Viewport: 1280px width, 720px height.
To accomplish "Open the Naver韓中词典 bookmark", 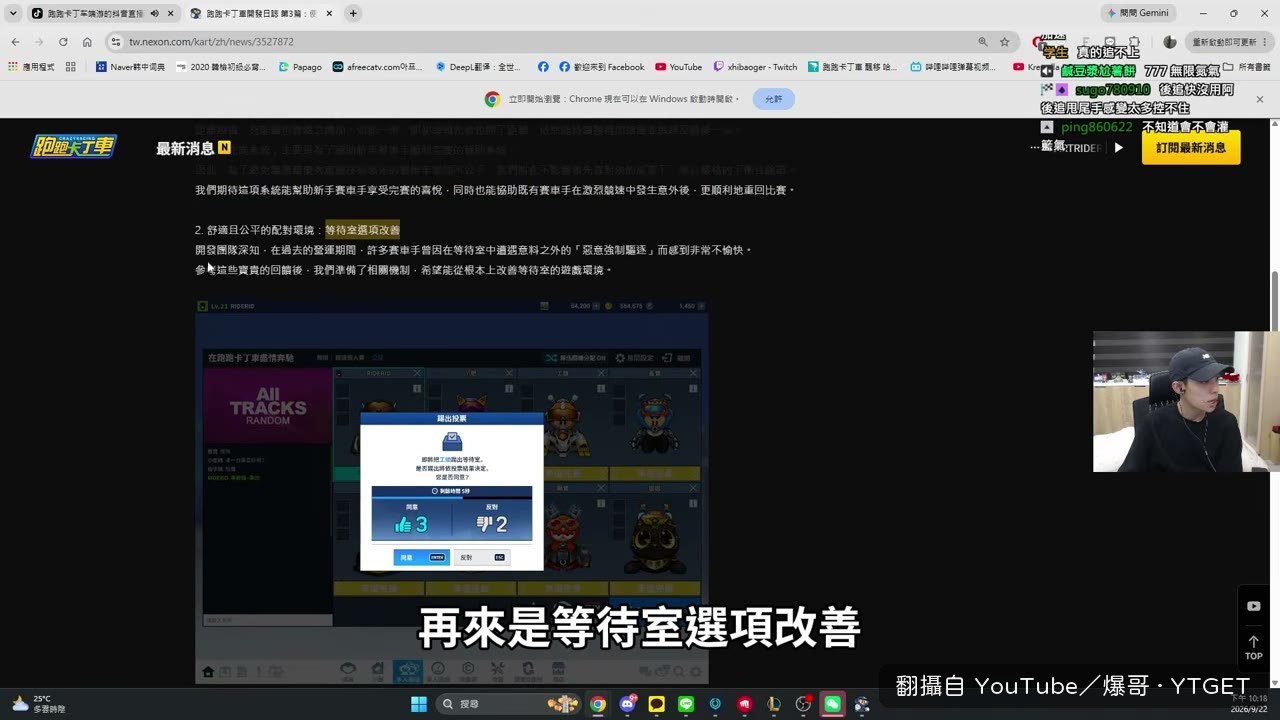I will [130, 67].
